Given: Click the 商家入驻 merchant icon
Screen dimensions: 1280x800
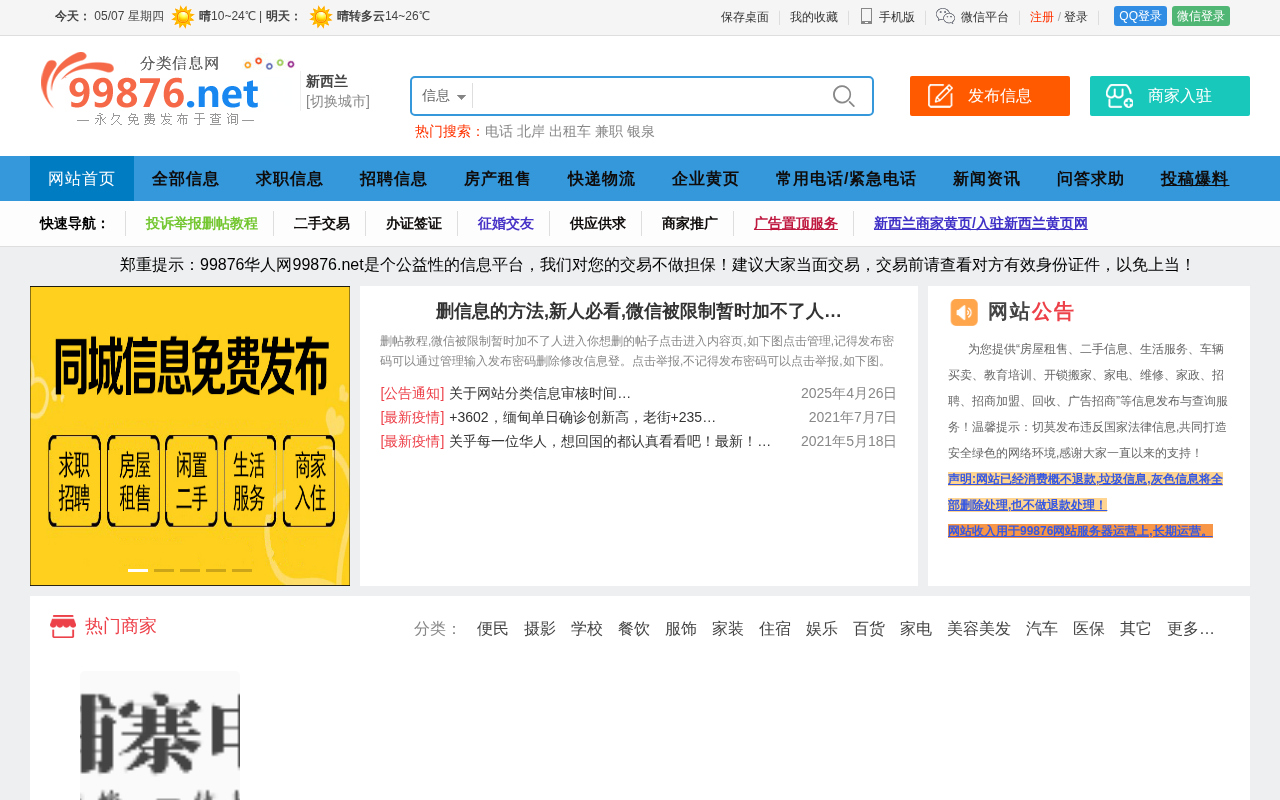Looking at the screenshot, I should click(1119, 96).
